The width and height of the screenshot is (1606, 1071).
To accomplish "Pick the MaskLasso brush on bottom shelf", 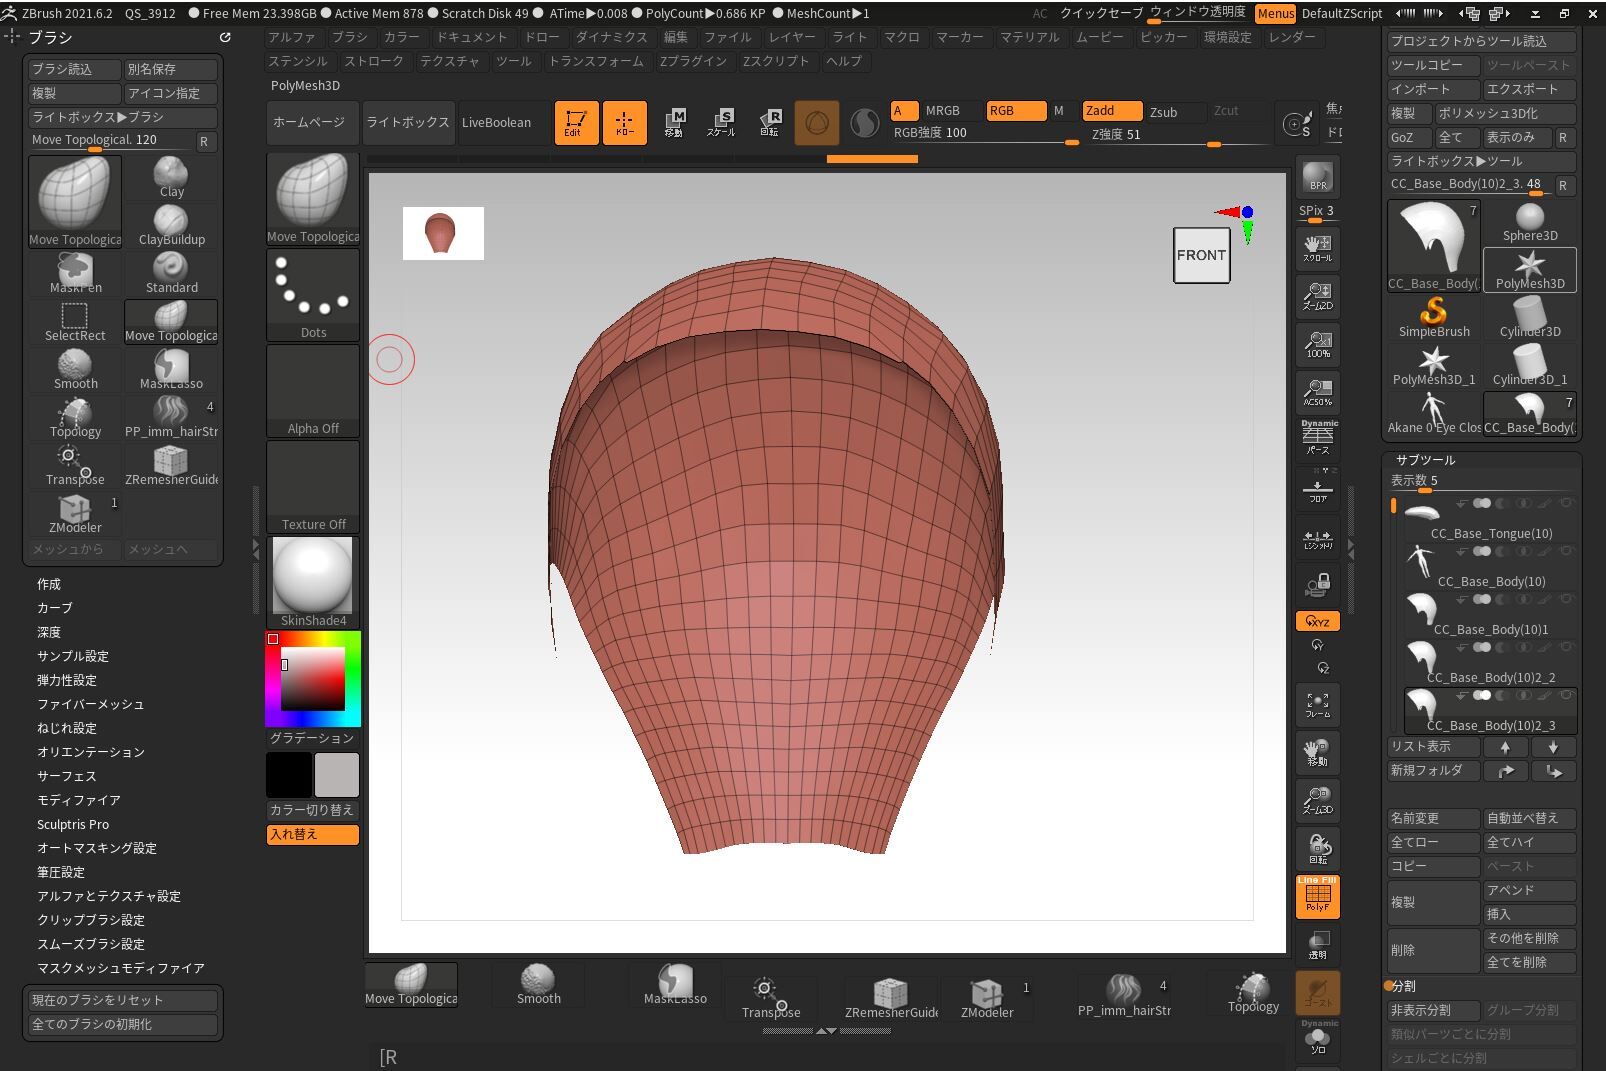I will point(675,985).
